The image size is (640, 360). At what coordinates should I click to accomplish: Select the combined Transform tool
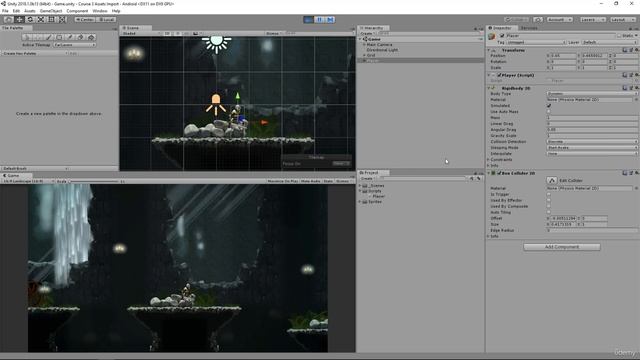[62, 19]
